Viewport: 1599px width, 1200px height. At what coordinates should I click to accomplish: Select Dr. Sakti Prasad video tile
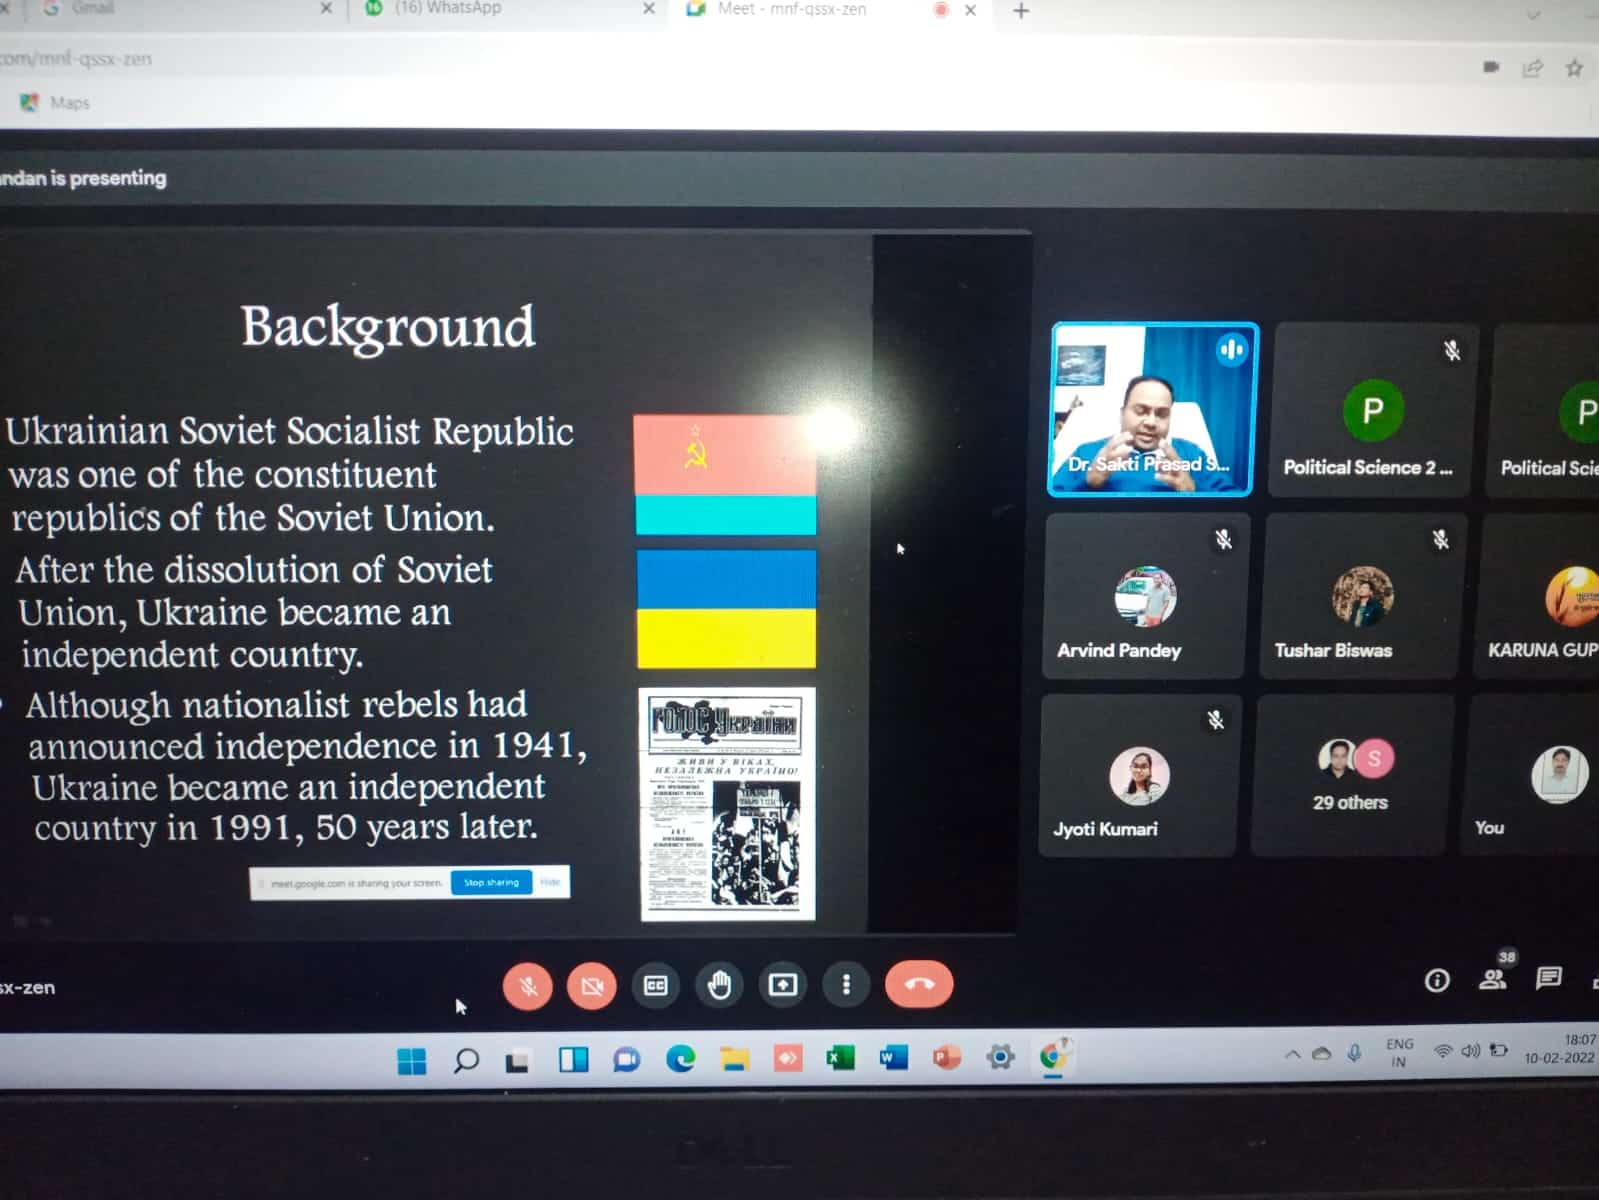tap(1152, 409)
